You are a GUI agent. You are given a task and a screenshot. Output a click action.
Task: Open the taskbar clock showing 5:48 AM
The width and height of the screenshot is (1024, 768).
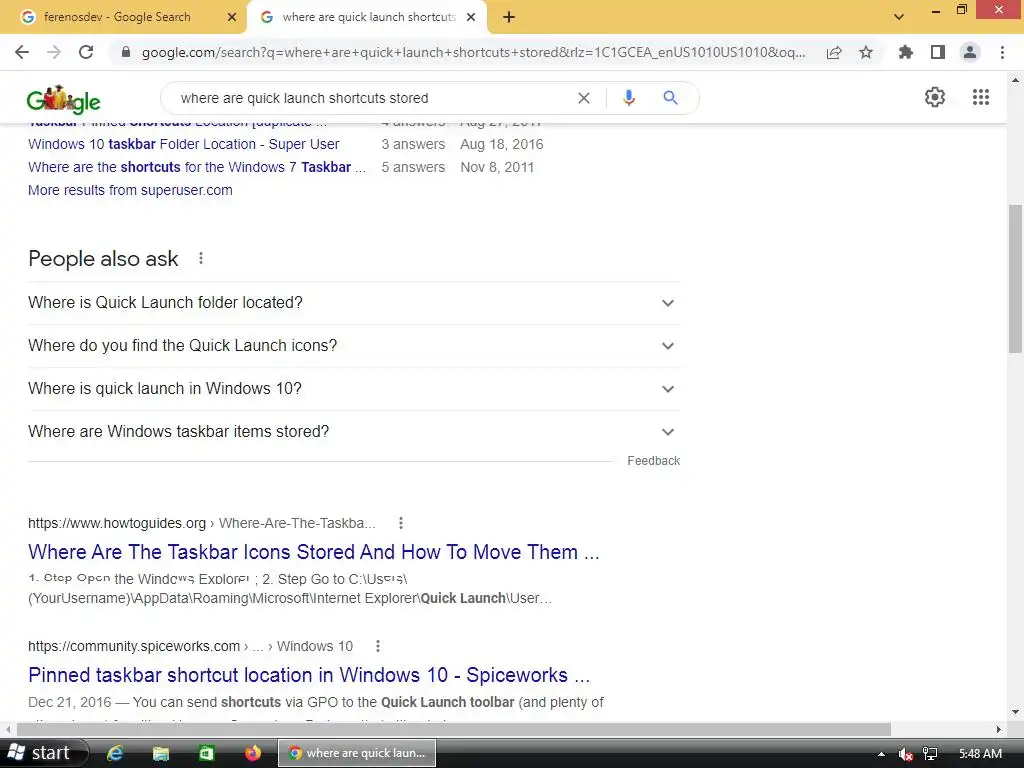[x=980, y=754]
